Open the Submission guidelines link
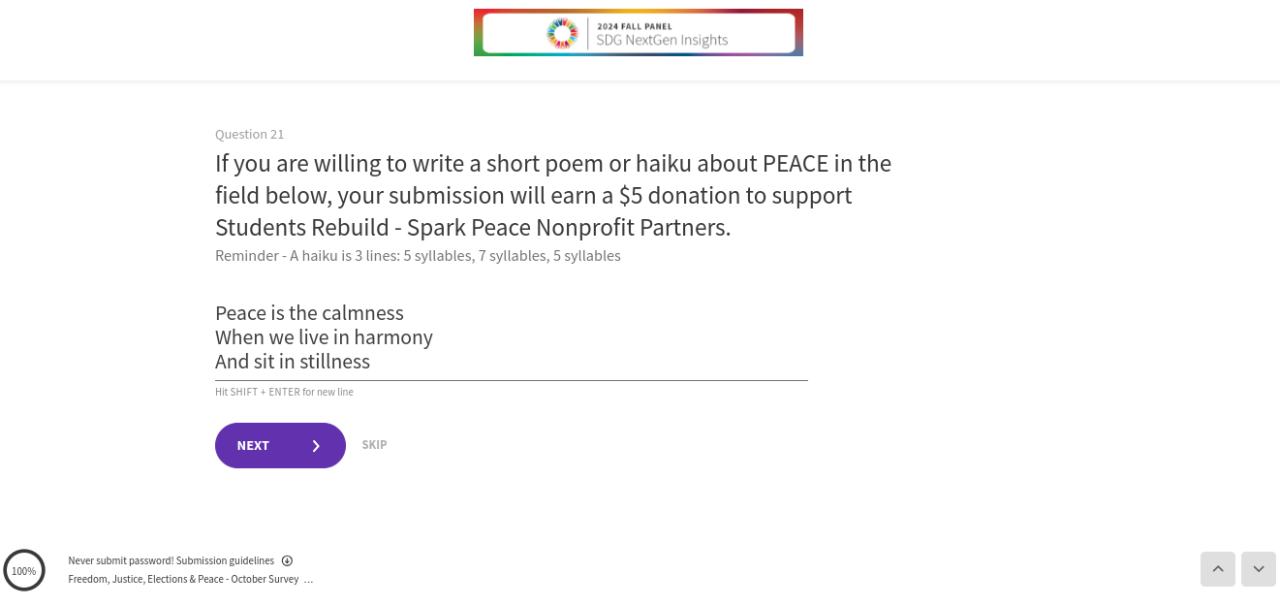1280x606 pixels. pos(225,561)
